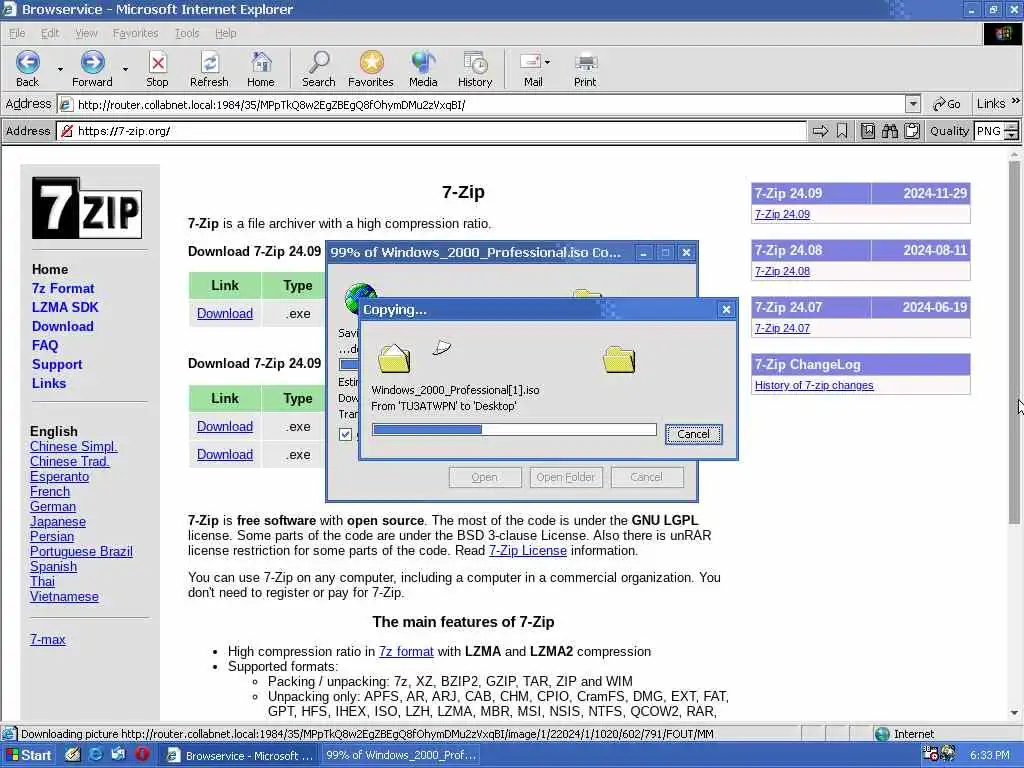Open the File menu
This screenshot has width=1024, height=768.
coord(17,33)
